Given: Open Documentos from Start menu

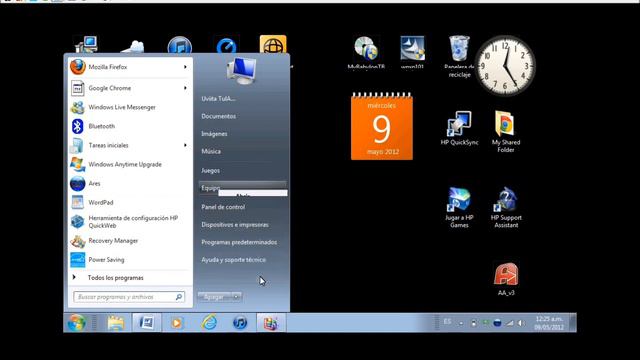Looking at the screenshot, I should coord(218,116).
